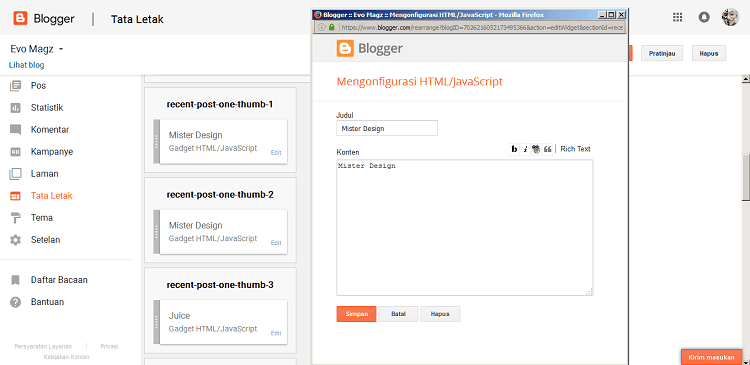Click Firefox icon in popup title bar
The width and height of the screenshot is (750, 365).
click(318, 15)
